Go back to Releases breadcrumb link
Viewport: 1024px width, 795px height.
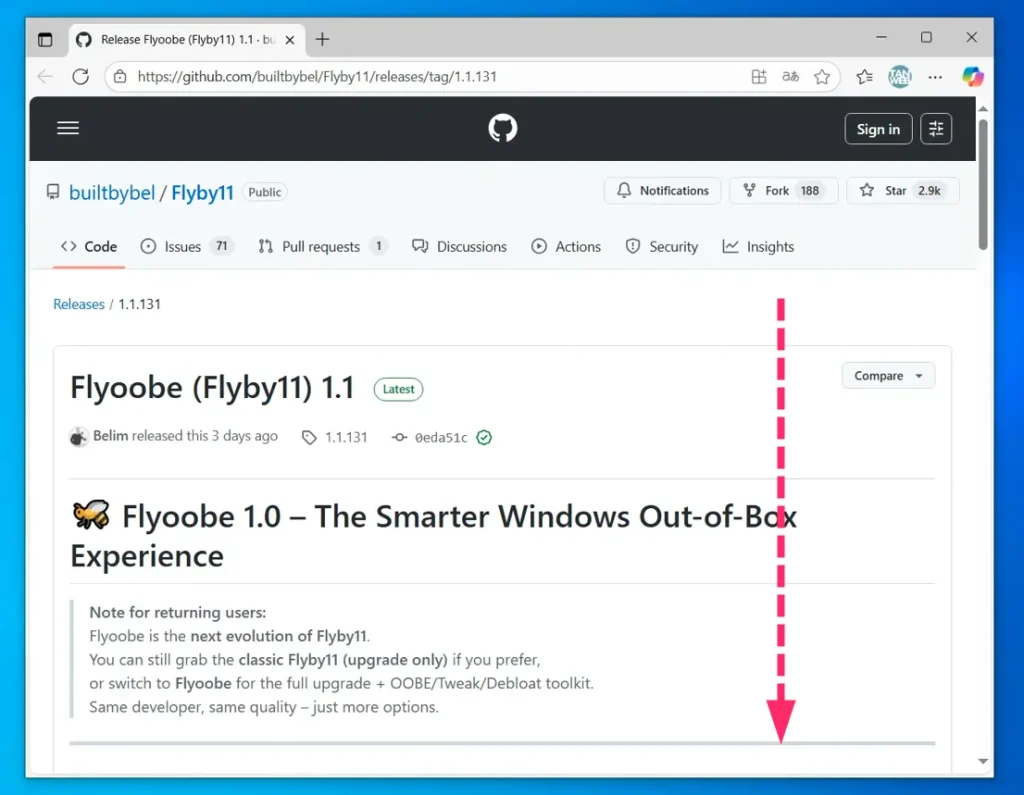coord(78,304)
